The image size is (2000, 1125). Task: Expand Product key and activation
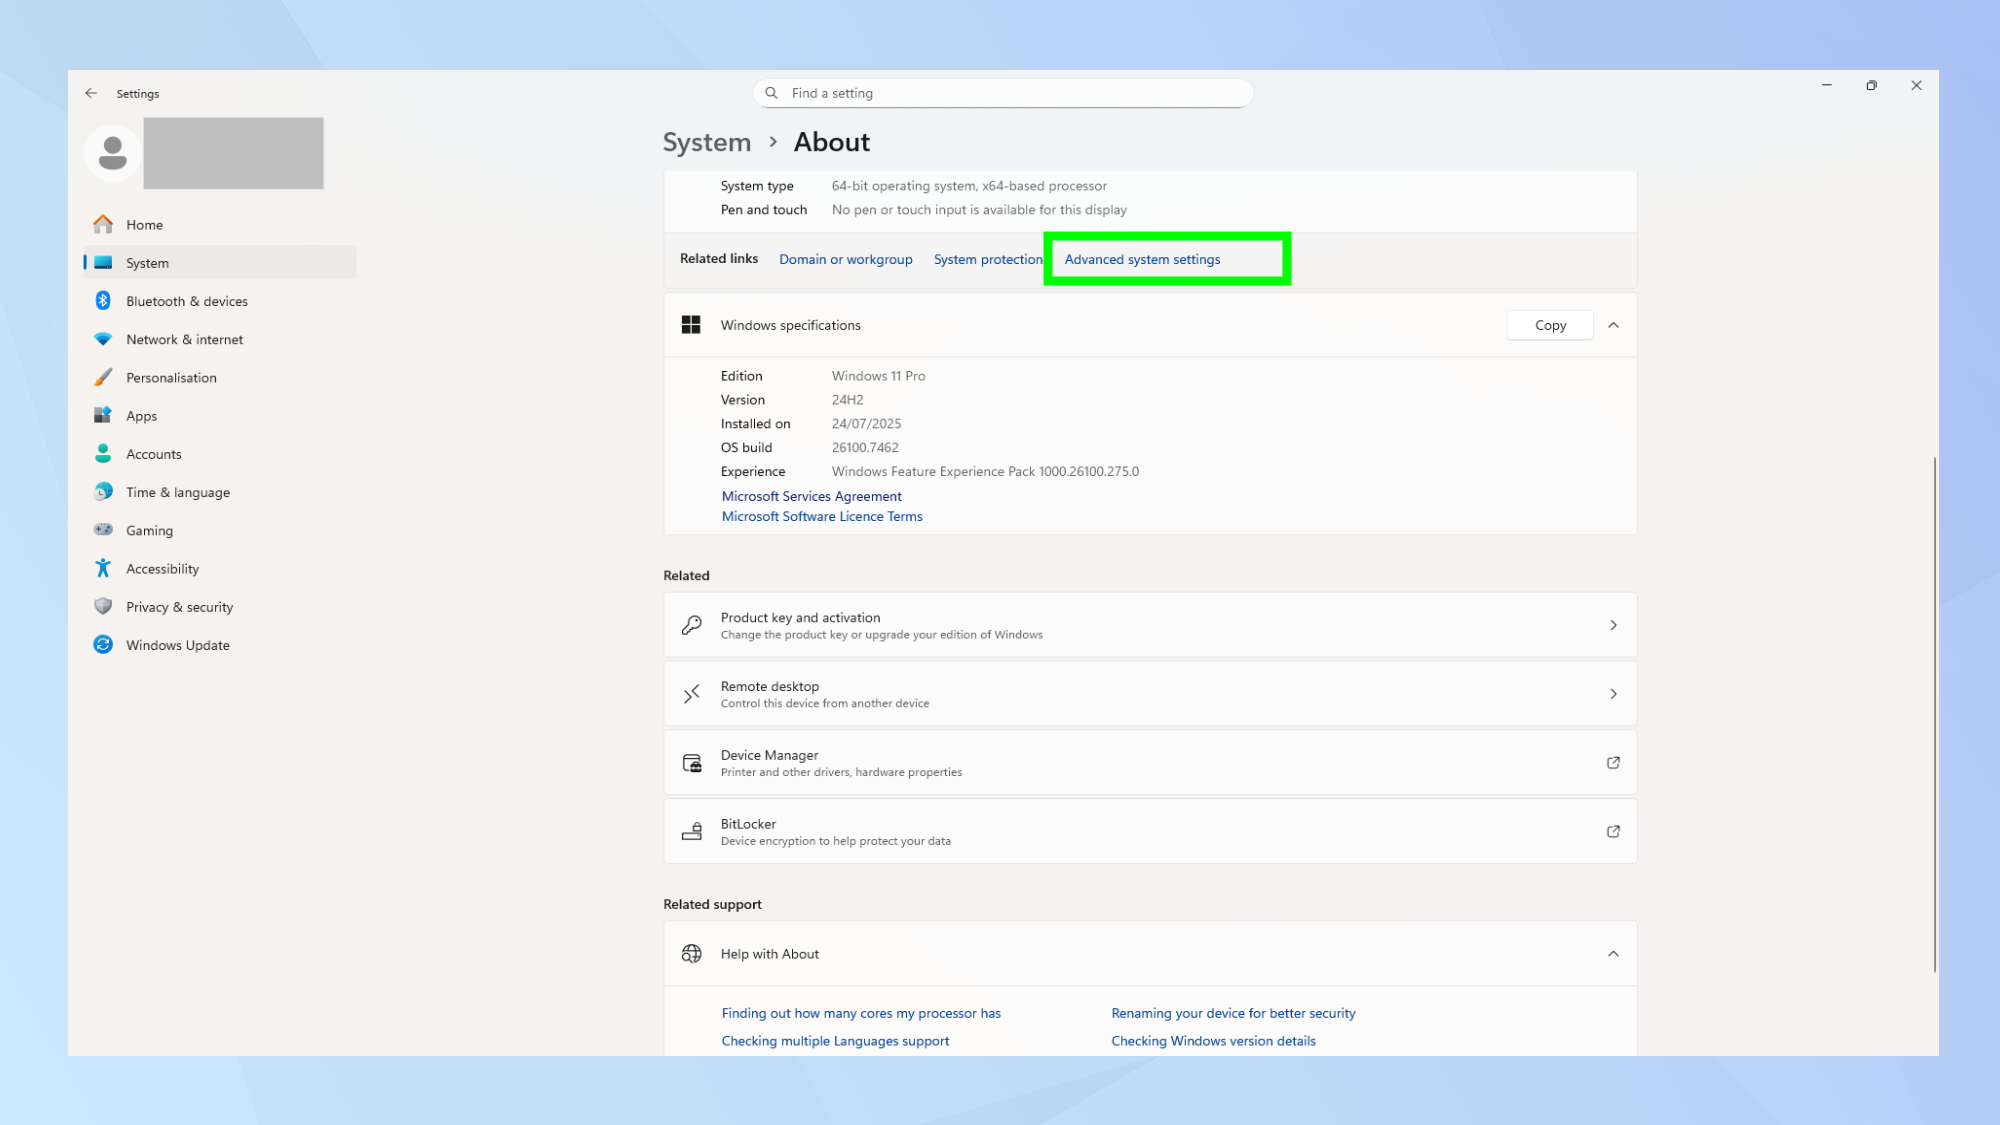point(1613,624)
